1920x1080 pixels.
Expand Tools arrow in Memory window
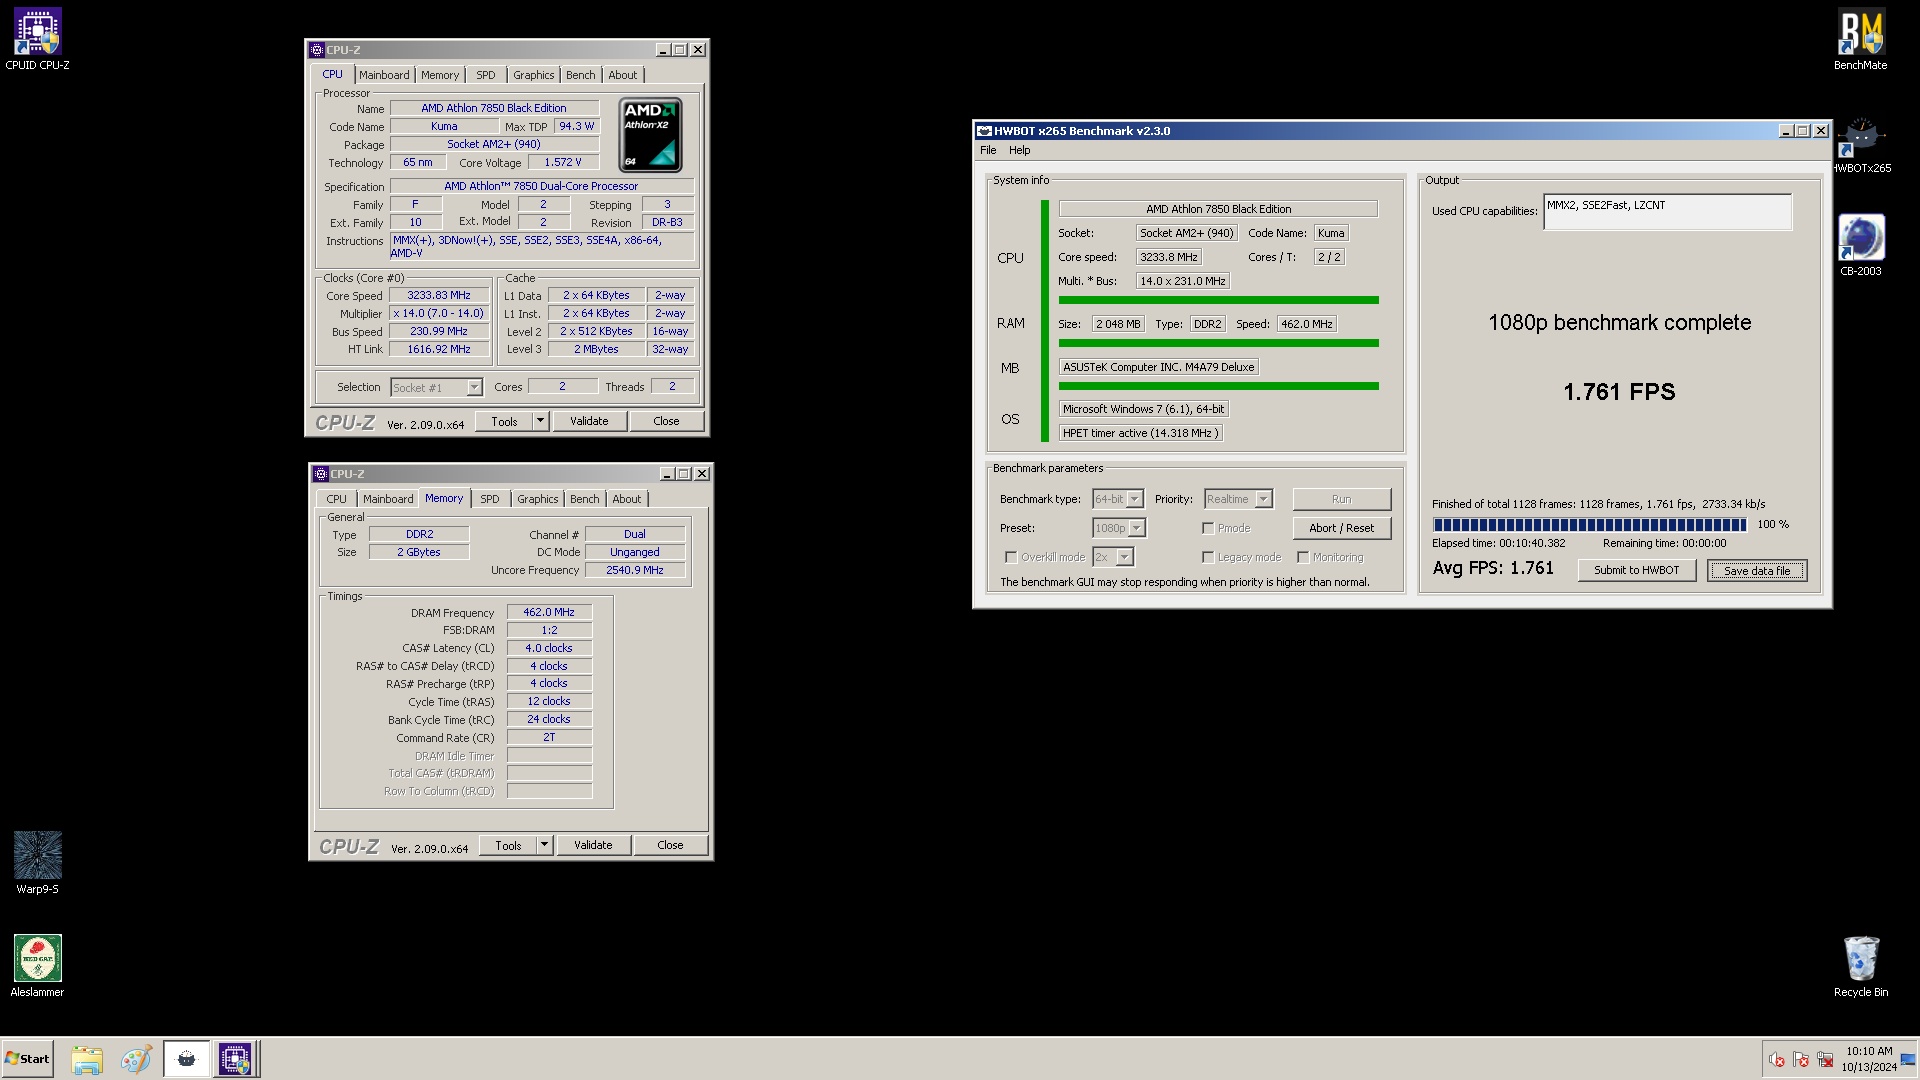click(544, 846)
